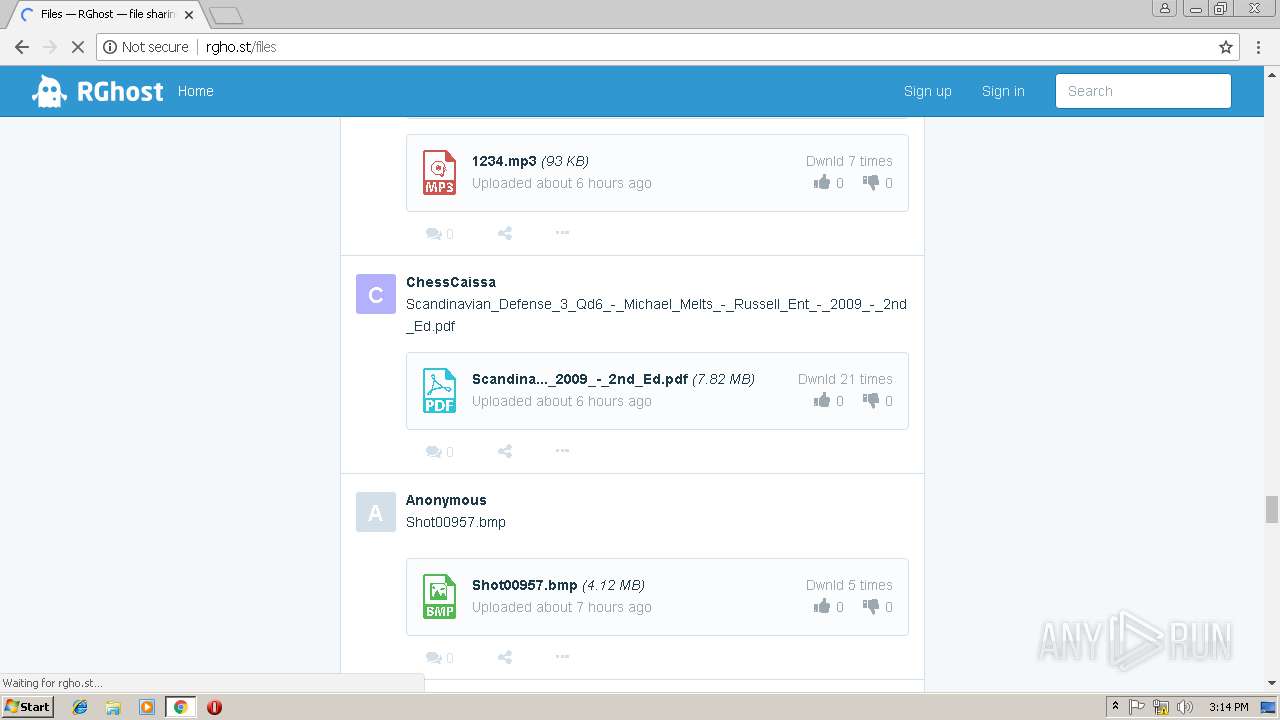This screenshot has width=1280, height=720.
Task: Open more options for Shot00957.bmp post
Action: [x=562, y=657]
